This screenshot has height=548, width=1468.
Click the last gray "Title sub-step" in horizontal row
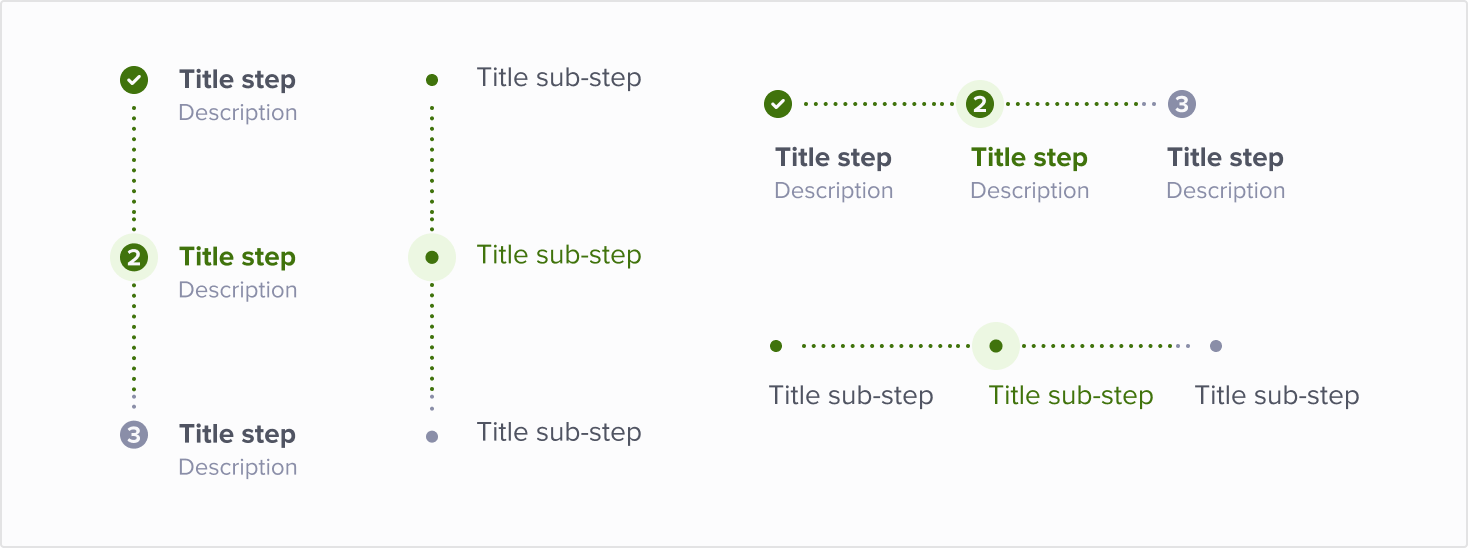click(1277, 396)
